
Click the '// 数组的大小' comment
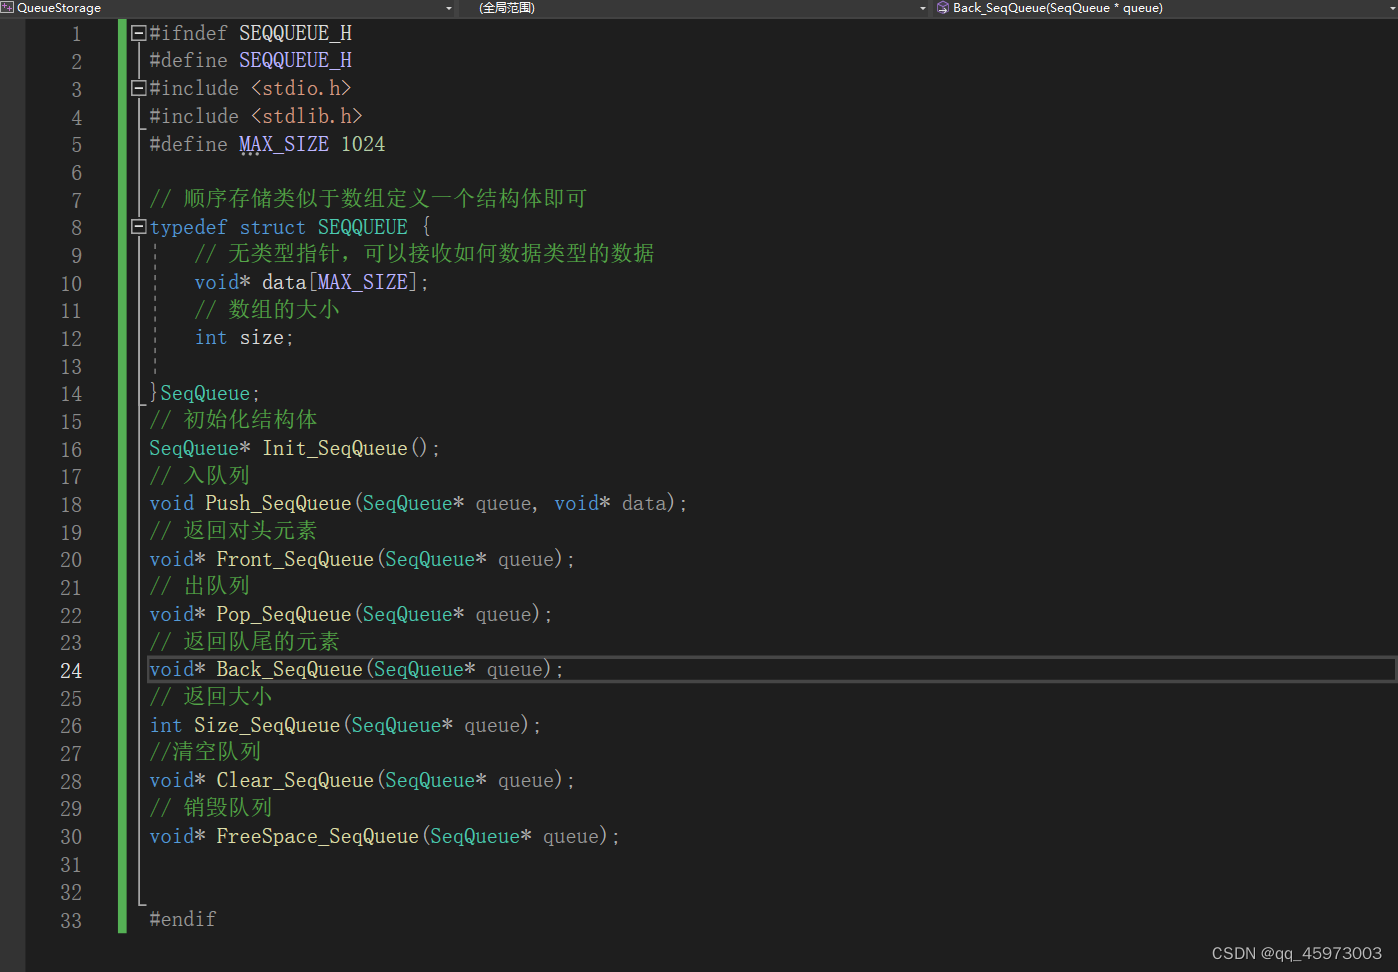[267, 310]
